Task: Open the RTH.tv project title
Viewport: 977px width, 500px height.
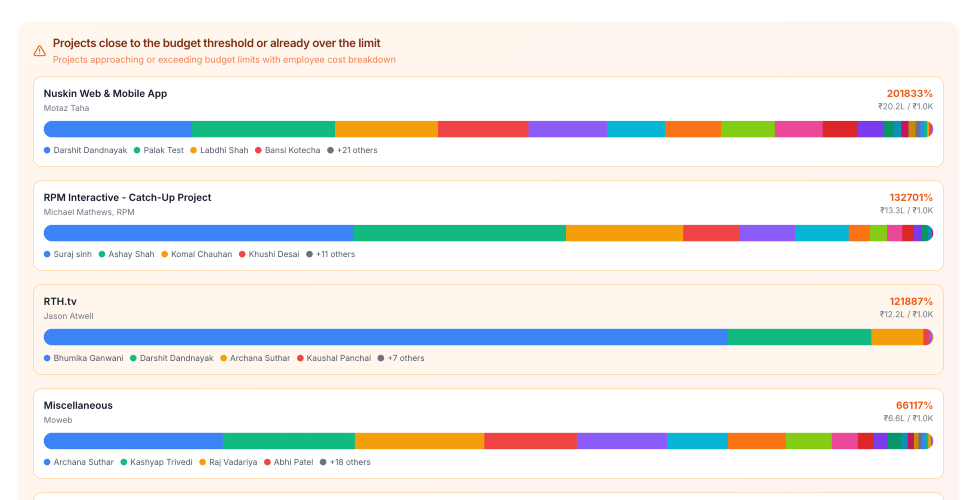Action: click(x=60, y=301)
